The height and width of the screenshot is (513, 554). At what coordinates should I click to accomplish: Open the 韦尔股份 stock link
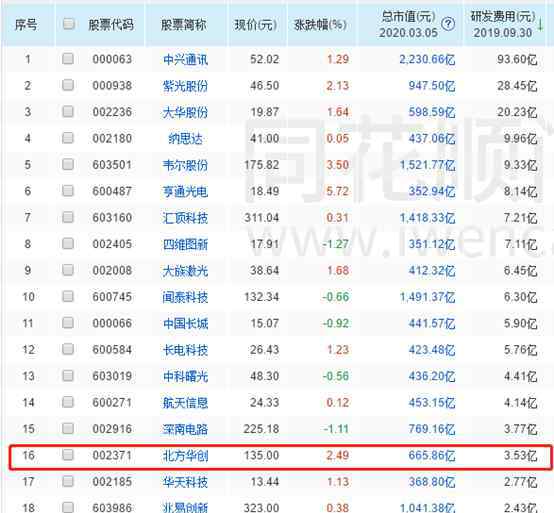pyautogui.click(x=185, y=165)
